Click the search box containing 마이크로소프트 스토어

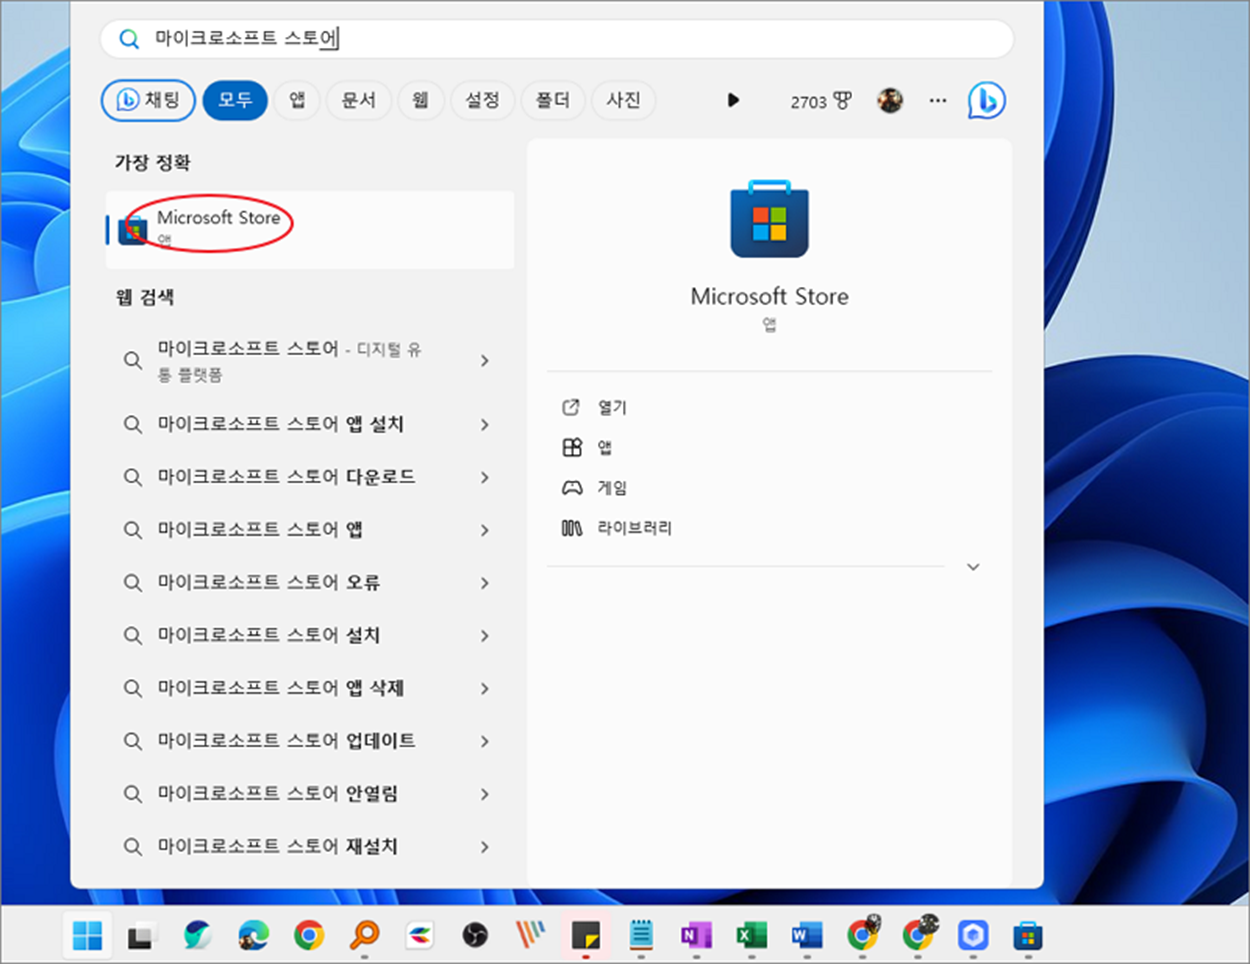click(x=556, y=39)
